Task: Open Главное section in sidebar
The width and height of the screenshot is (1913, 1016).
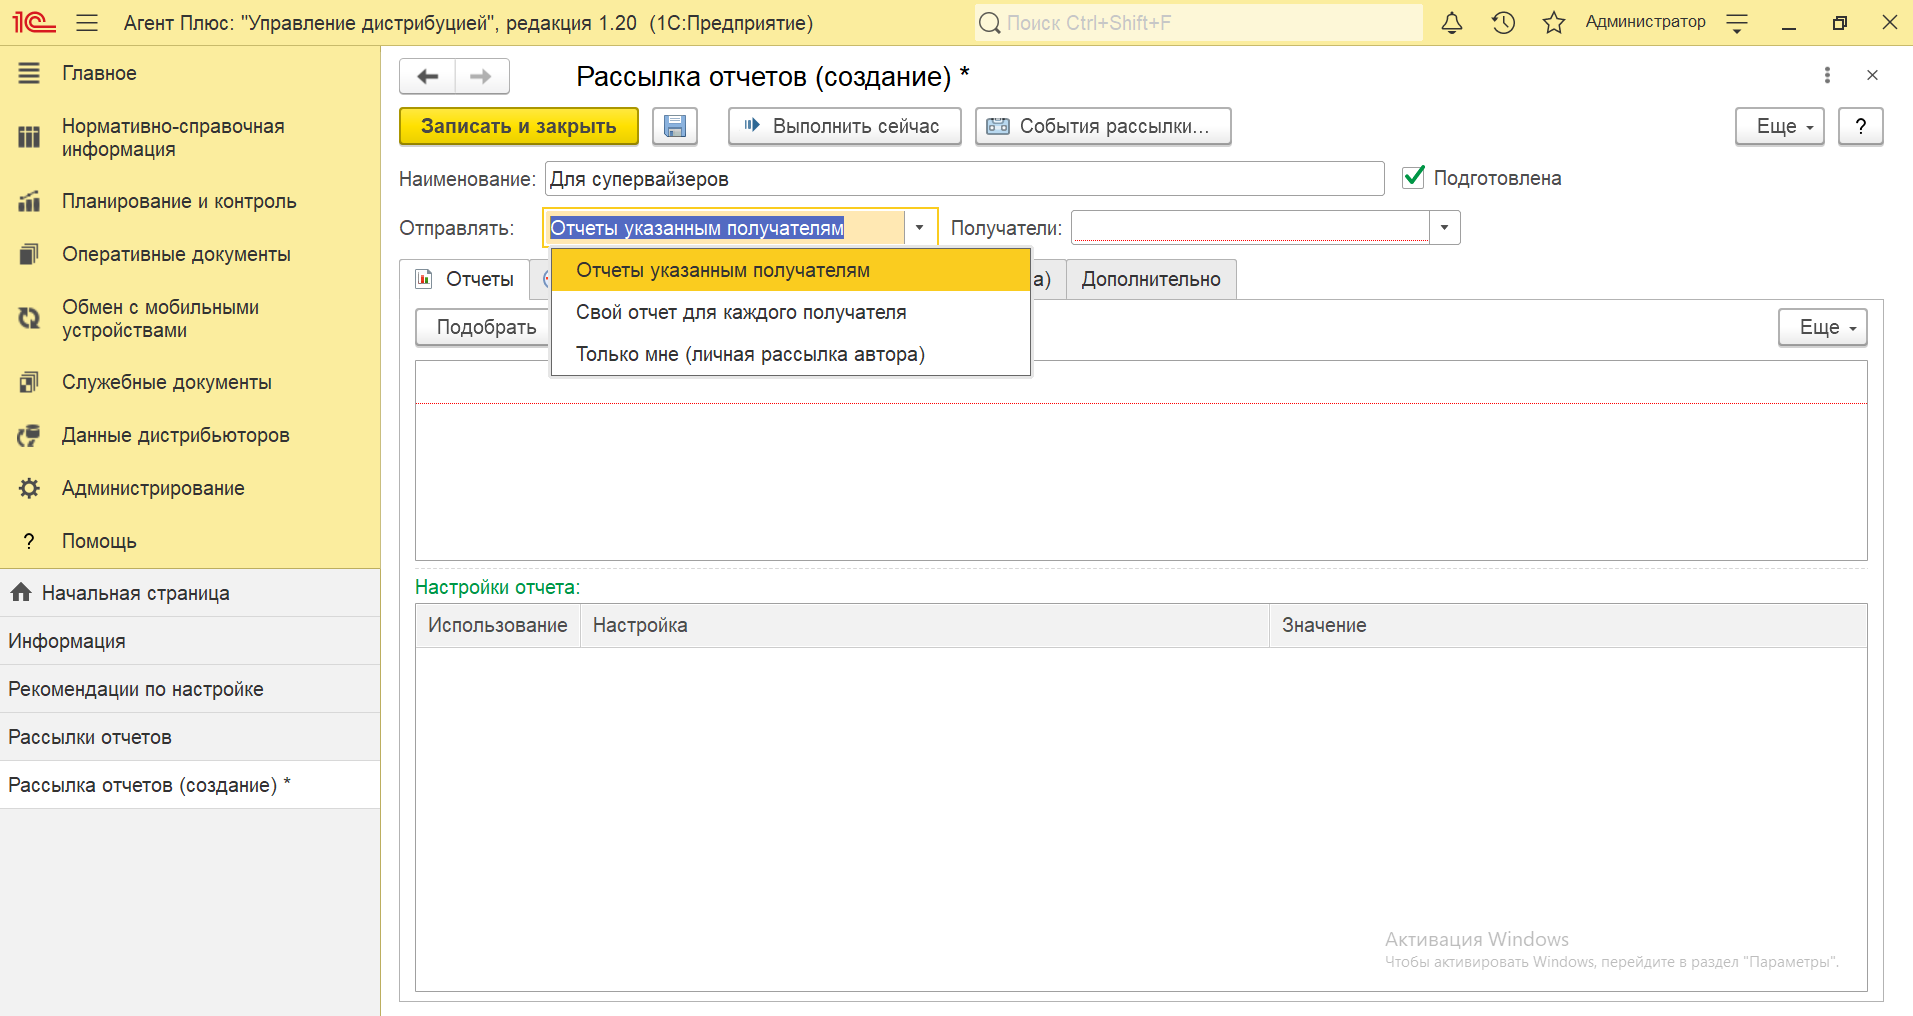Action: 190,73
